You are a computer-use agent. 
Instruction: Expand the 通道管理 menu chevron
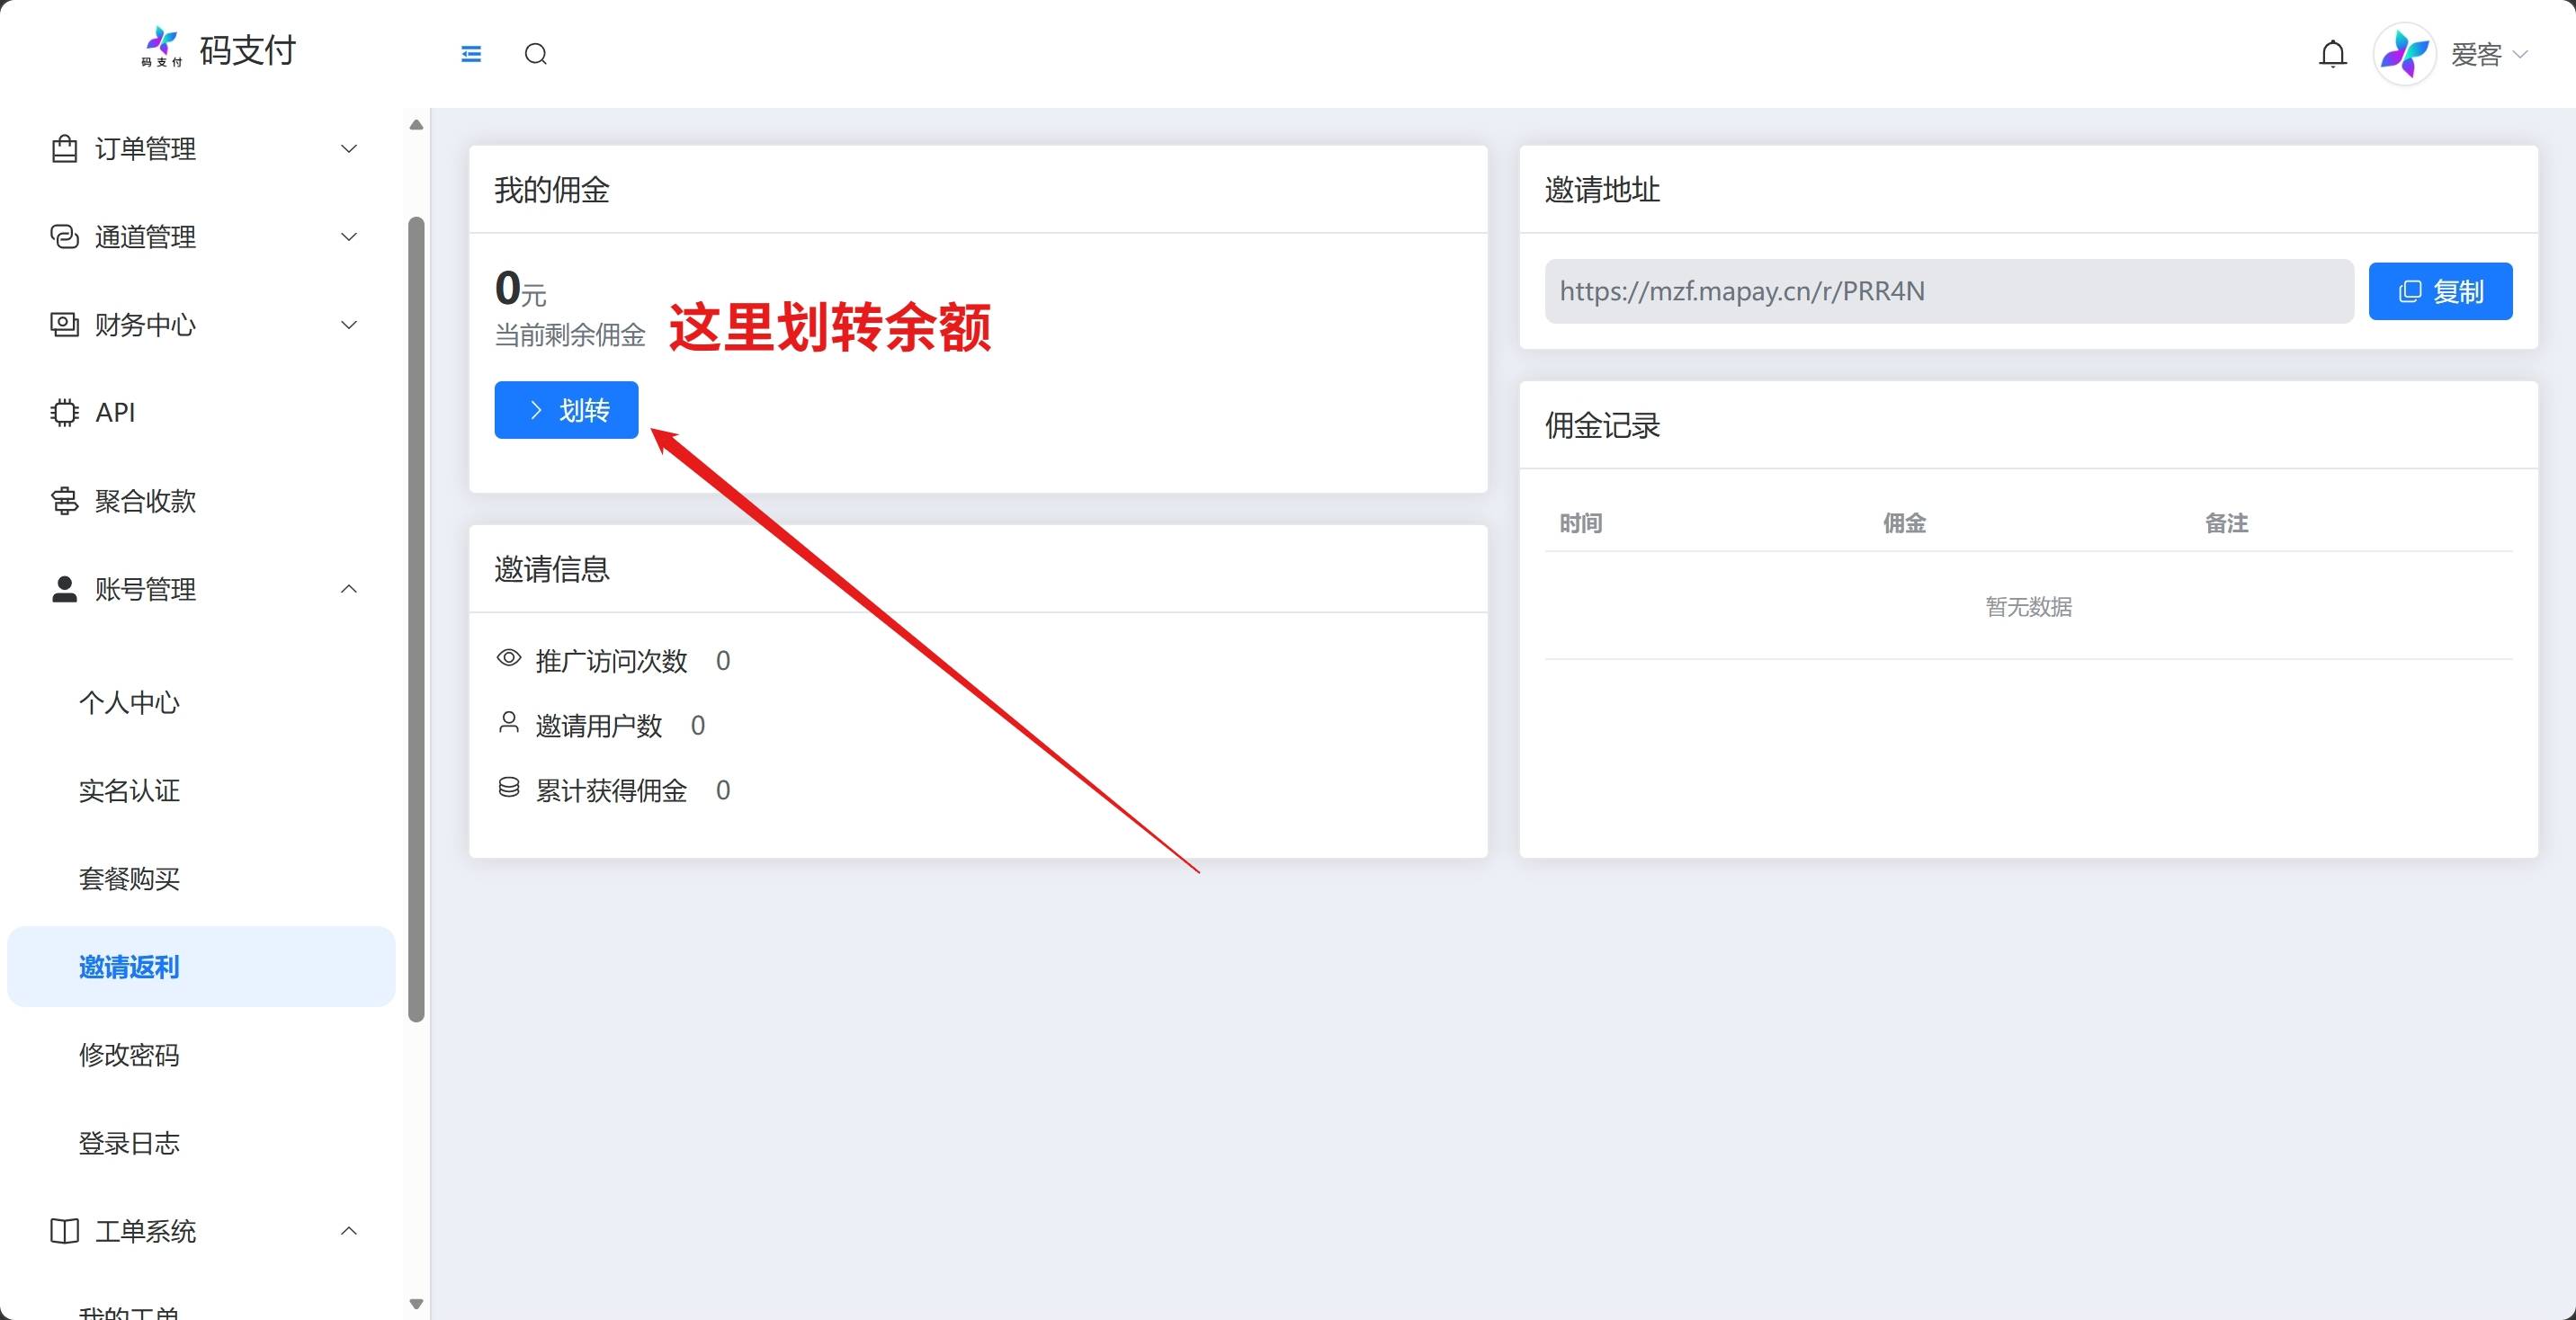[x=349, y=237]
